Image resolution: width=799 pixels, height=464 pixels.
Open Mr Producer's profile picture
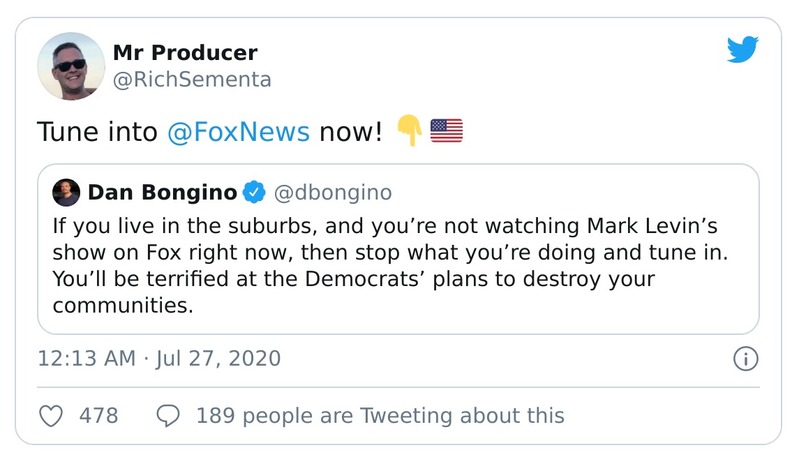(71, 66)
